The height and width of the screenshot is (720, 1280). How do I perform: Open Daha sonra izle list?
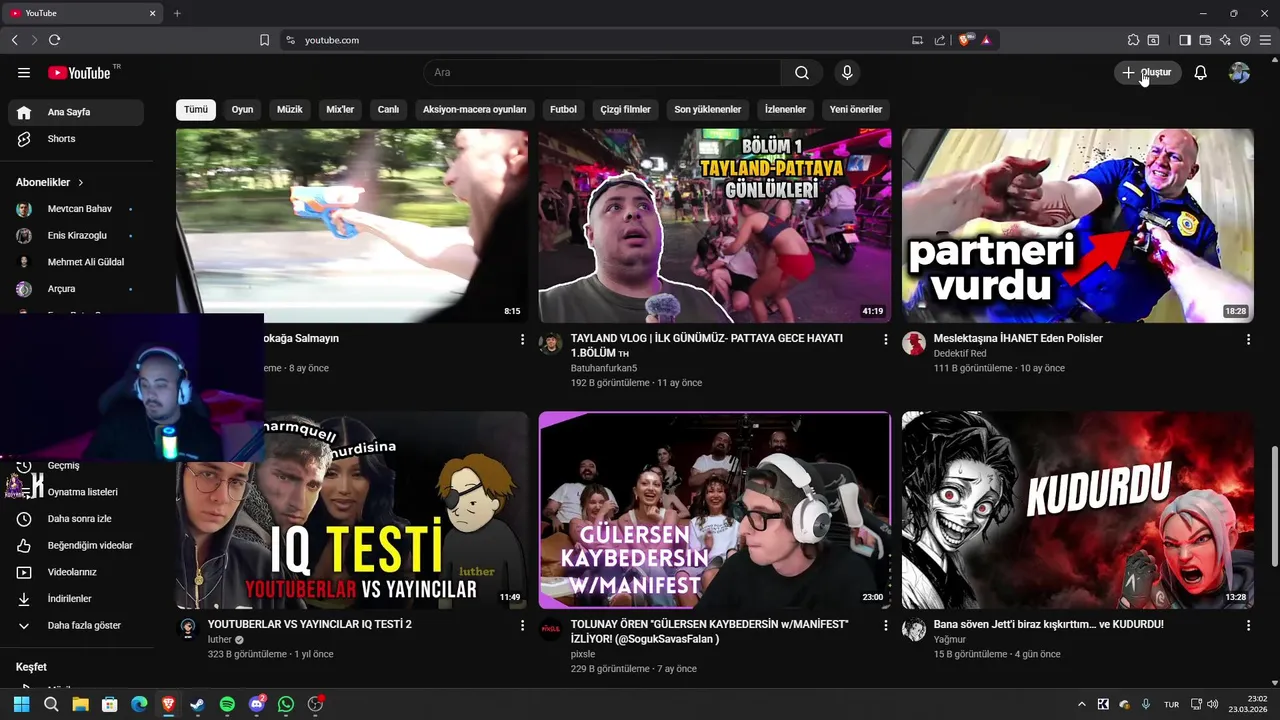click(x=76, y=519)
